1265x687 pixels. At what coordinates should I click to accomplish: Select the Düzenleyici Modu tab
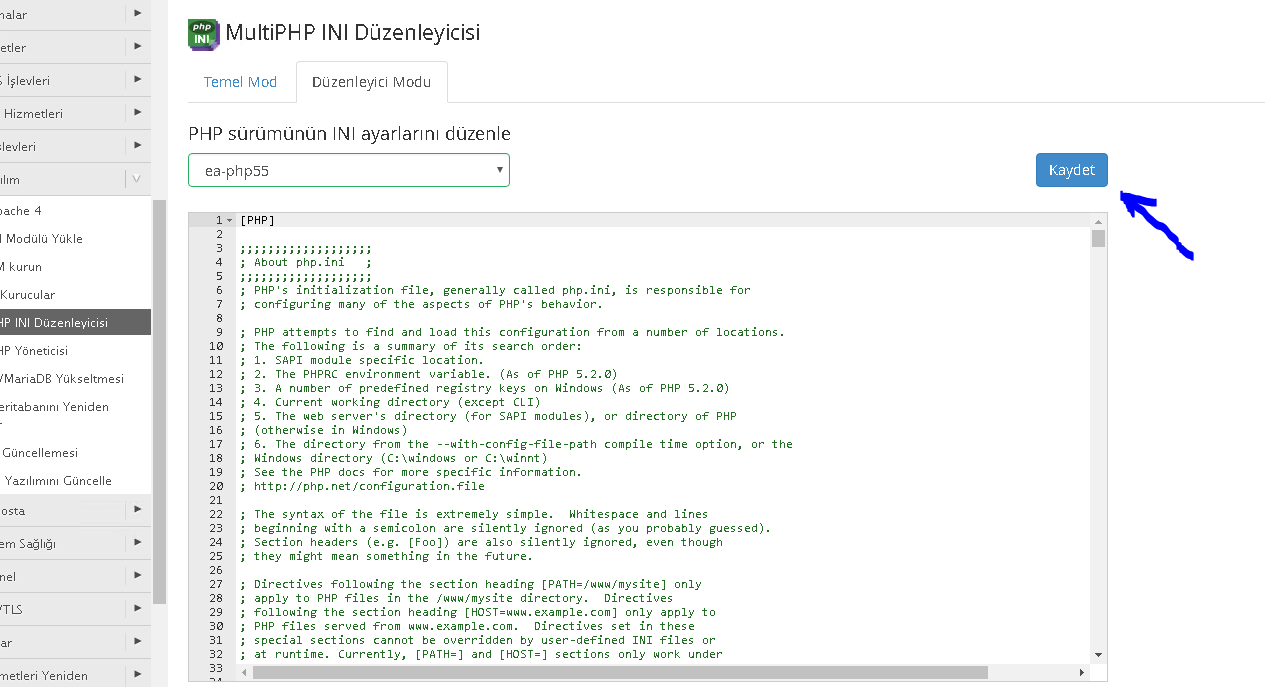coord(371,82)
